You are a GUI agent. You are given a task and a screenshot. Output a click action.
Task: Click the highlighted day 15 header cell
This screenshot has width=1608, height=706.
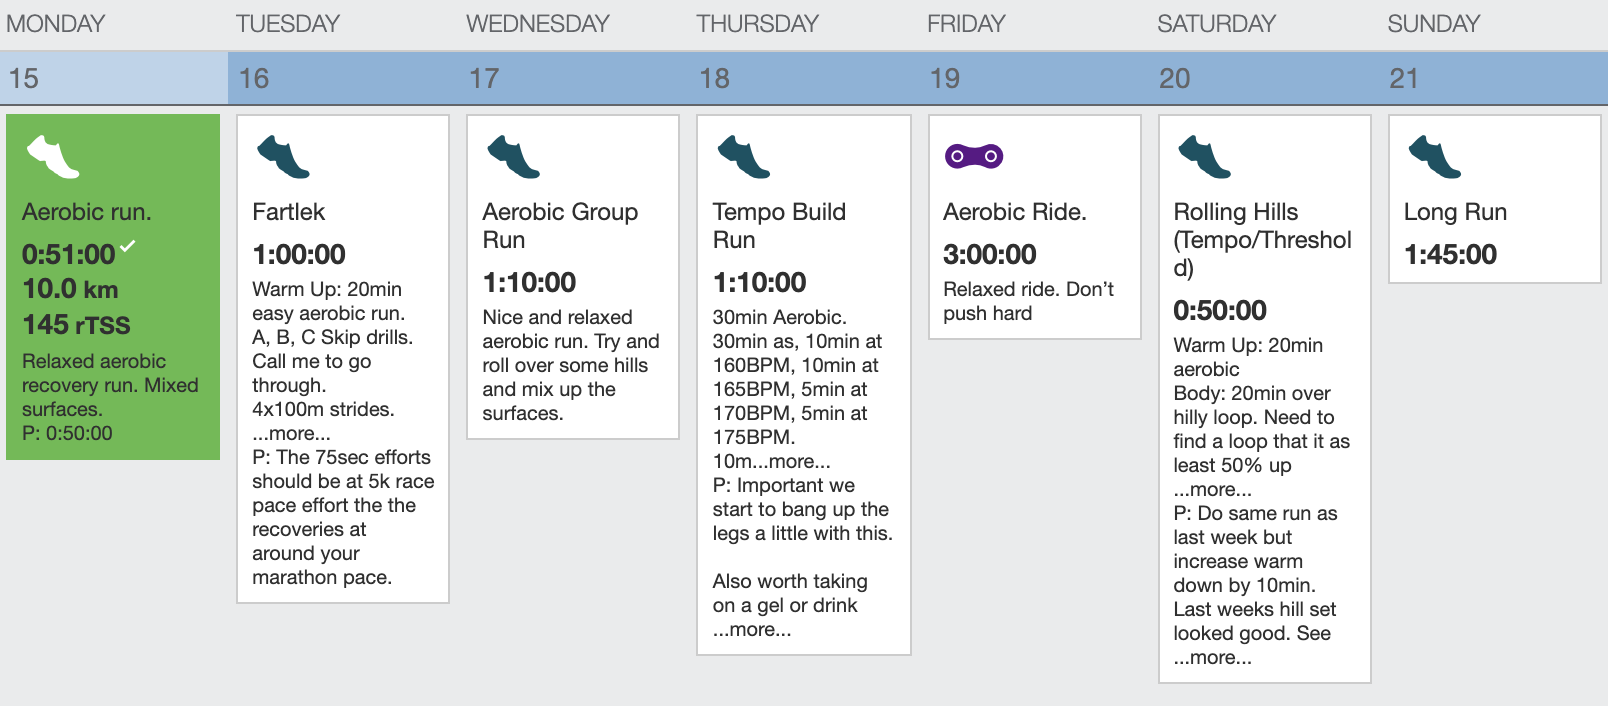tap(114, 78)
